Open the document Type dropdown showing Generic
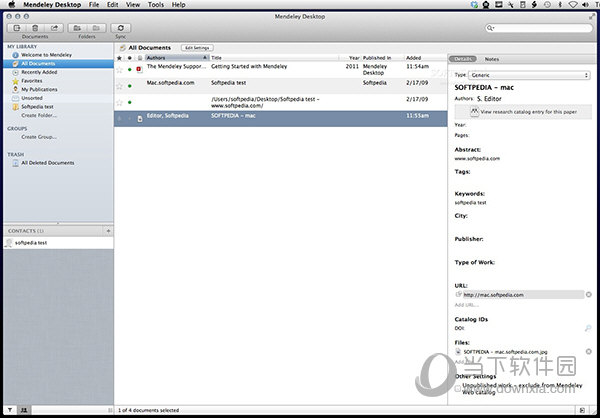The width and height of the screenshot is (600, 418). coord(530,75)
